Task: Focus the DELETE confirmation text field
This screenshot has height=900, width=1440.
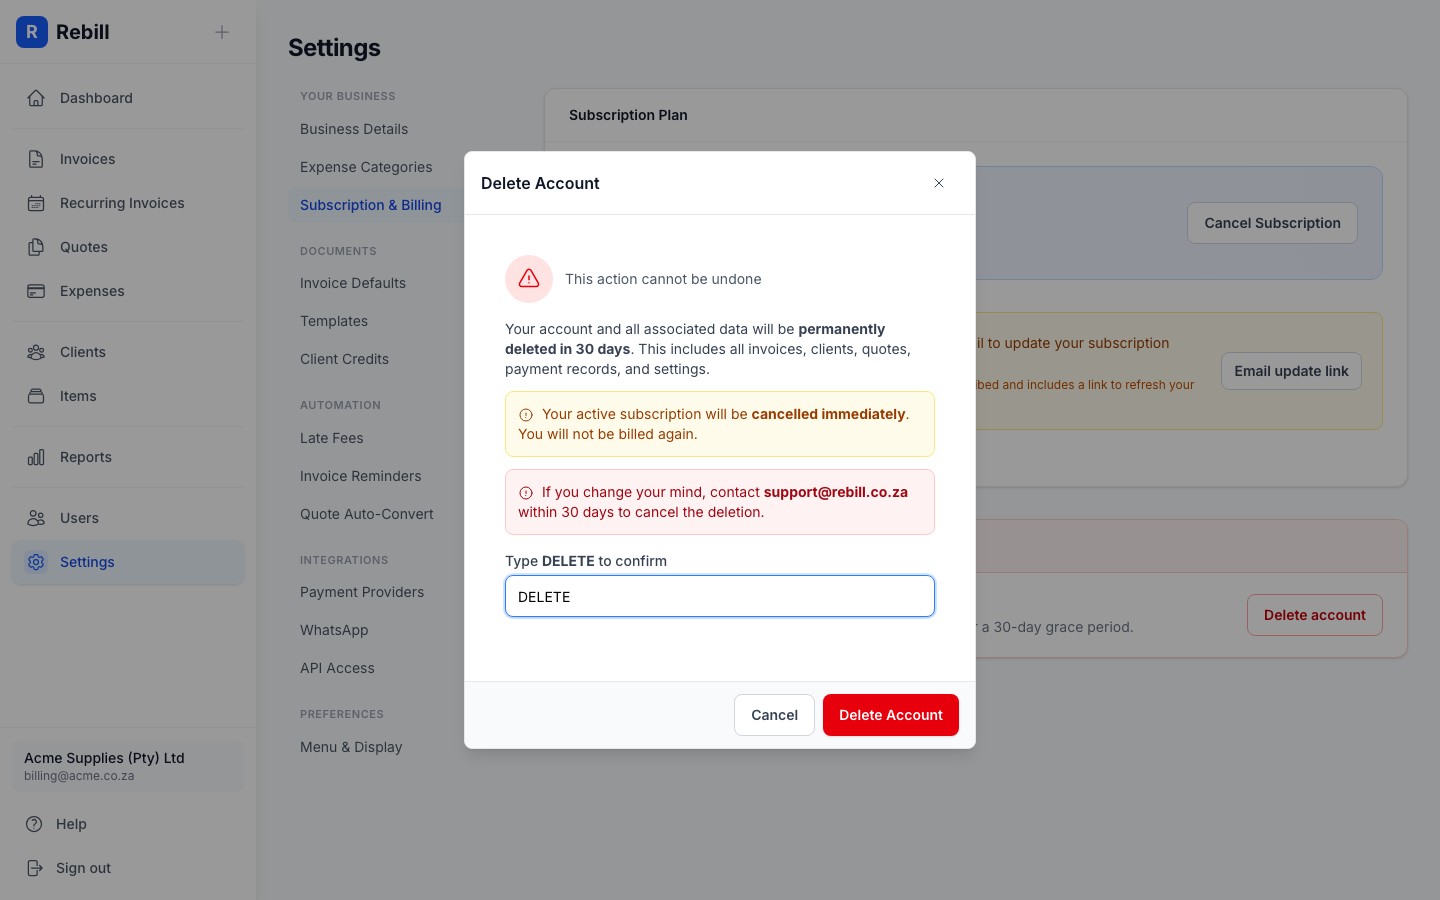Action: pyautogui.click(x=719, y=596)
